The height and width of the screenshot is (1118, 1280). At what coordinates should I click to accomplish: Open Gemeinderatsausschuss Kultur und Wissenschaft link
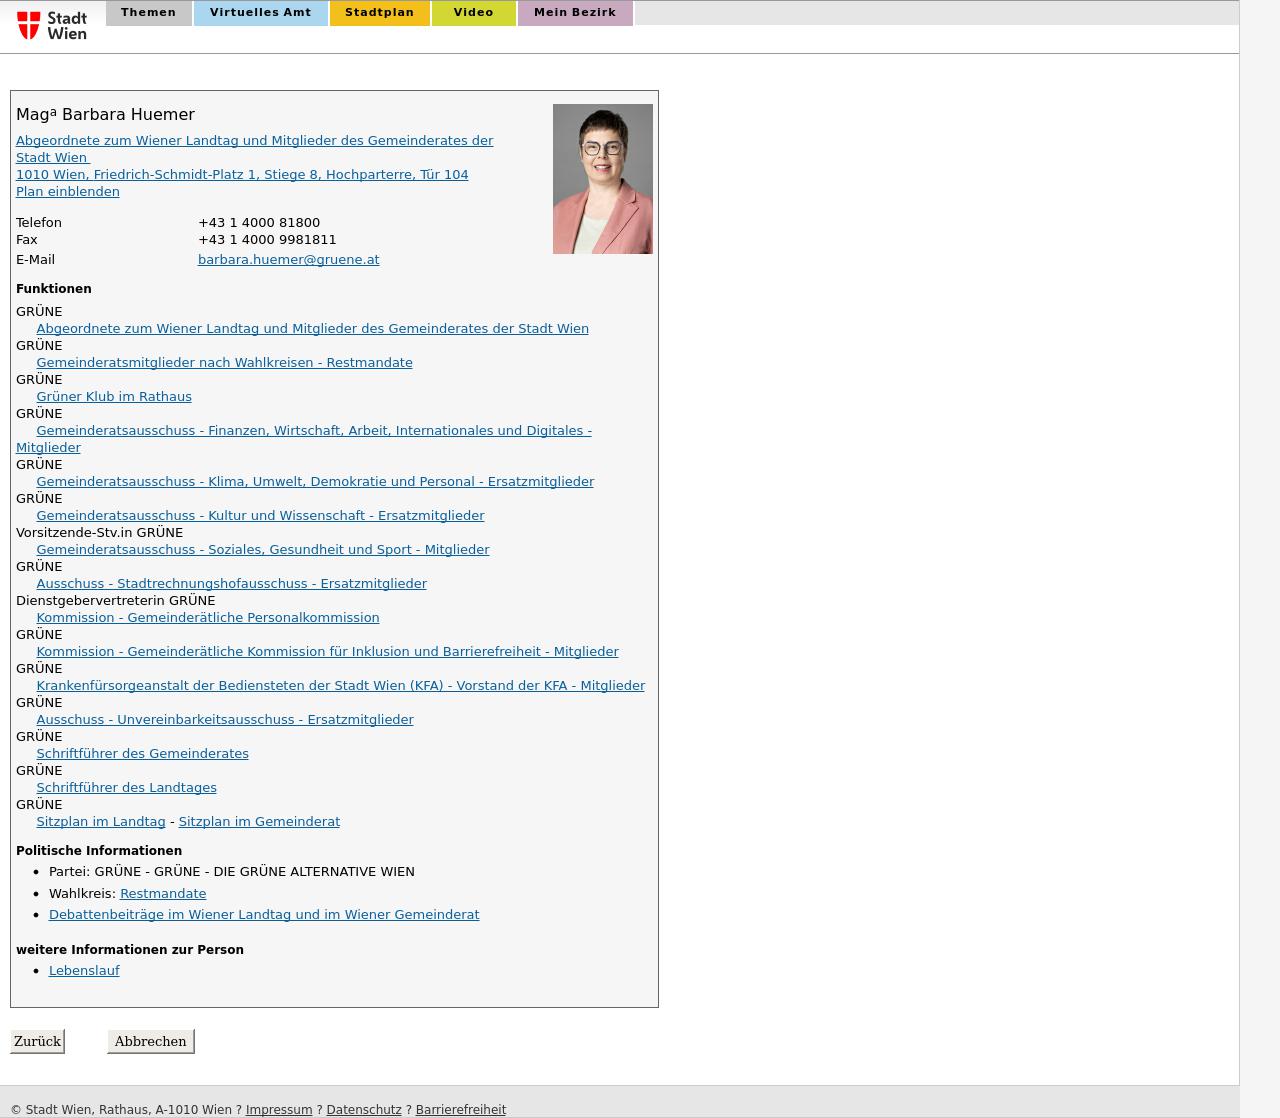[x=260, y=516]
